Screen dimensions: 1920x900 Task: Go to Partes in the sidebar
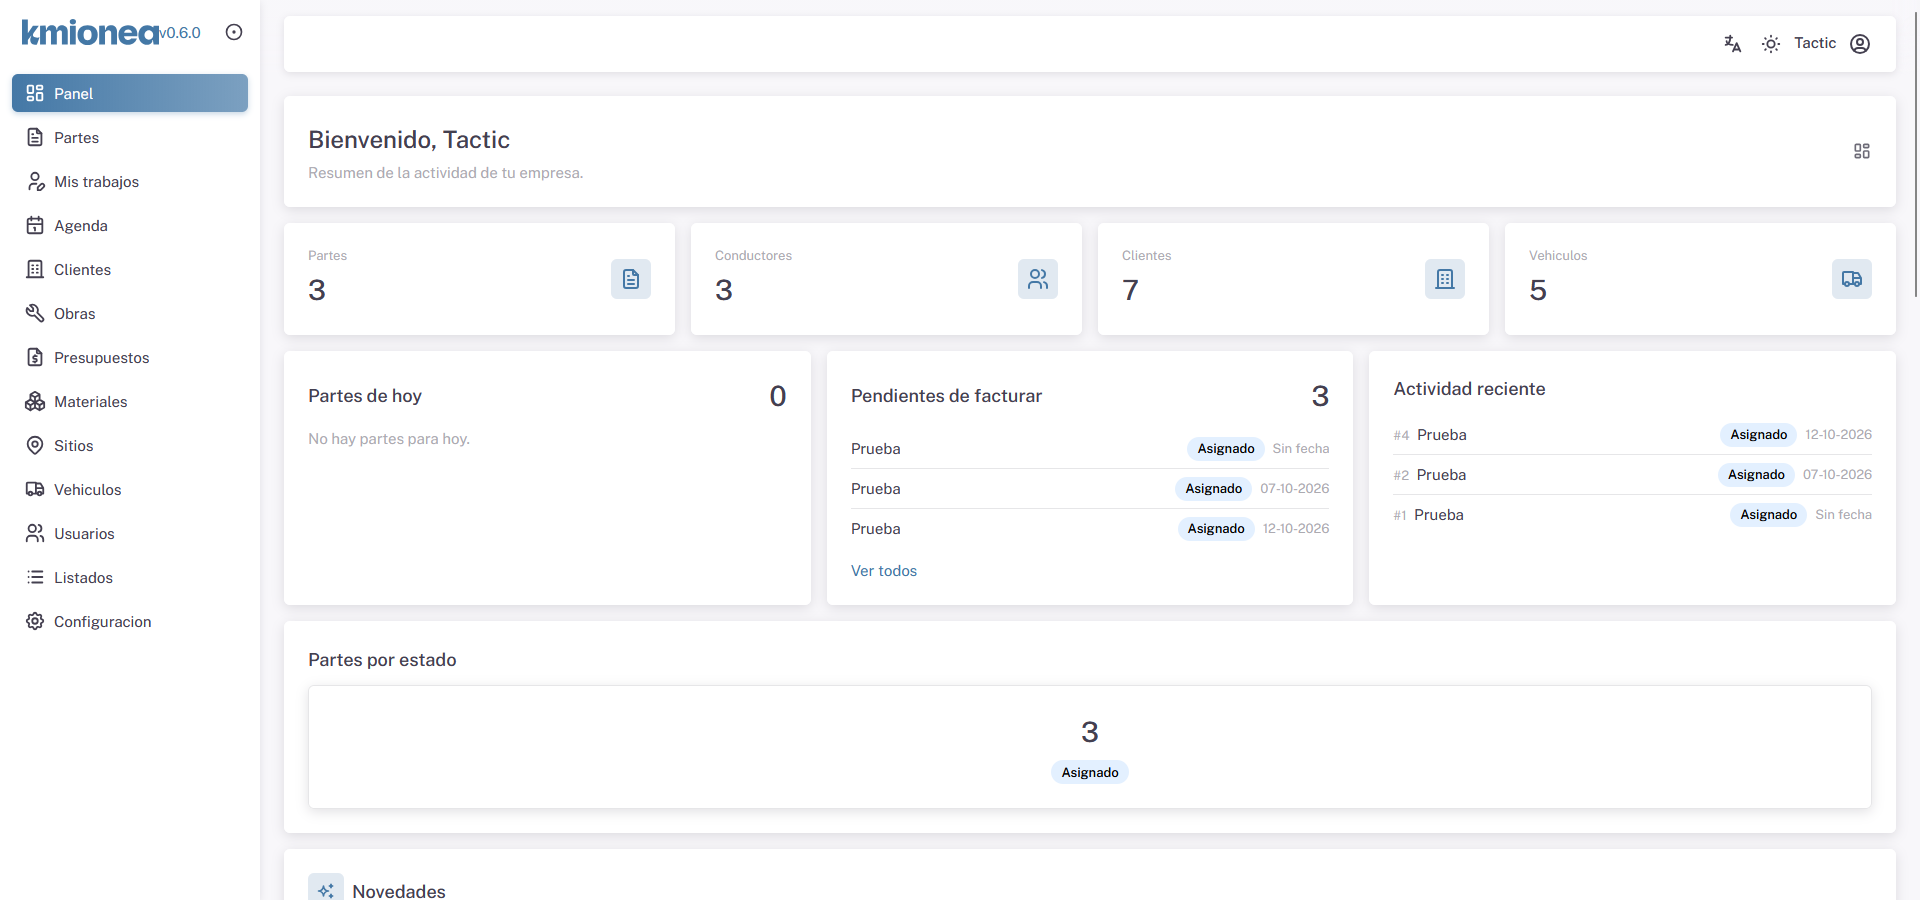click(x=130, y=137)
